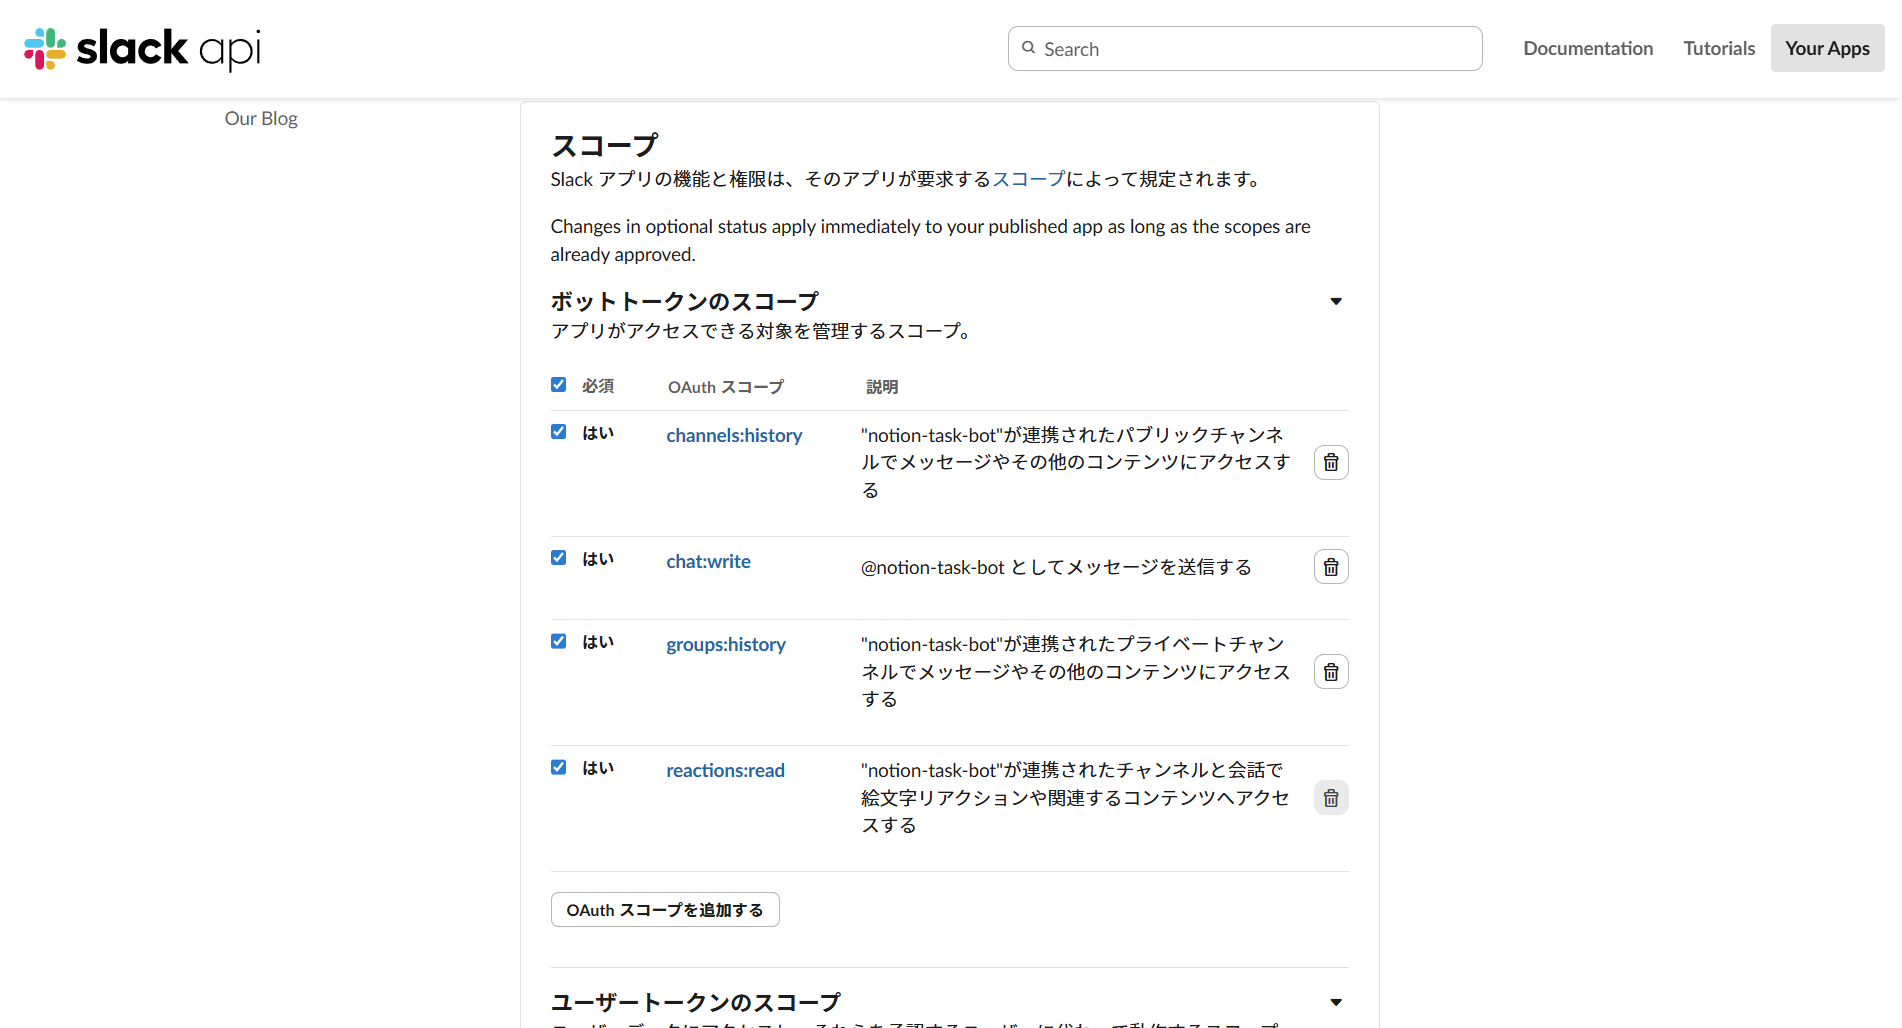Toggle required checkbox for groups:history
Image resolution: width=1902 pixels, height=1028 pixels.
[559, 641]
